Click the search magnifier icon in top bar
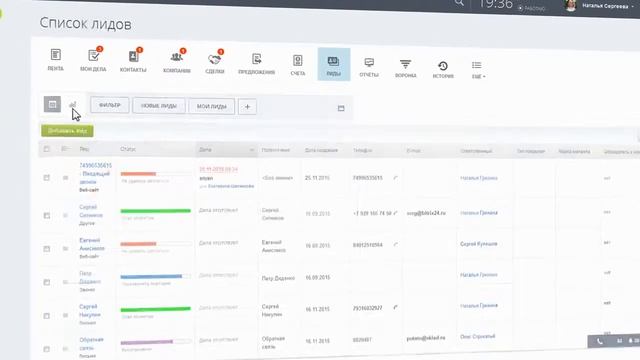 (459, 2)
